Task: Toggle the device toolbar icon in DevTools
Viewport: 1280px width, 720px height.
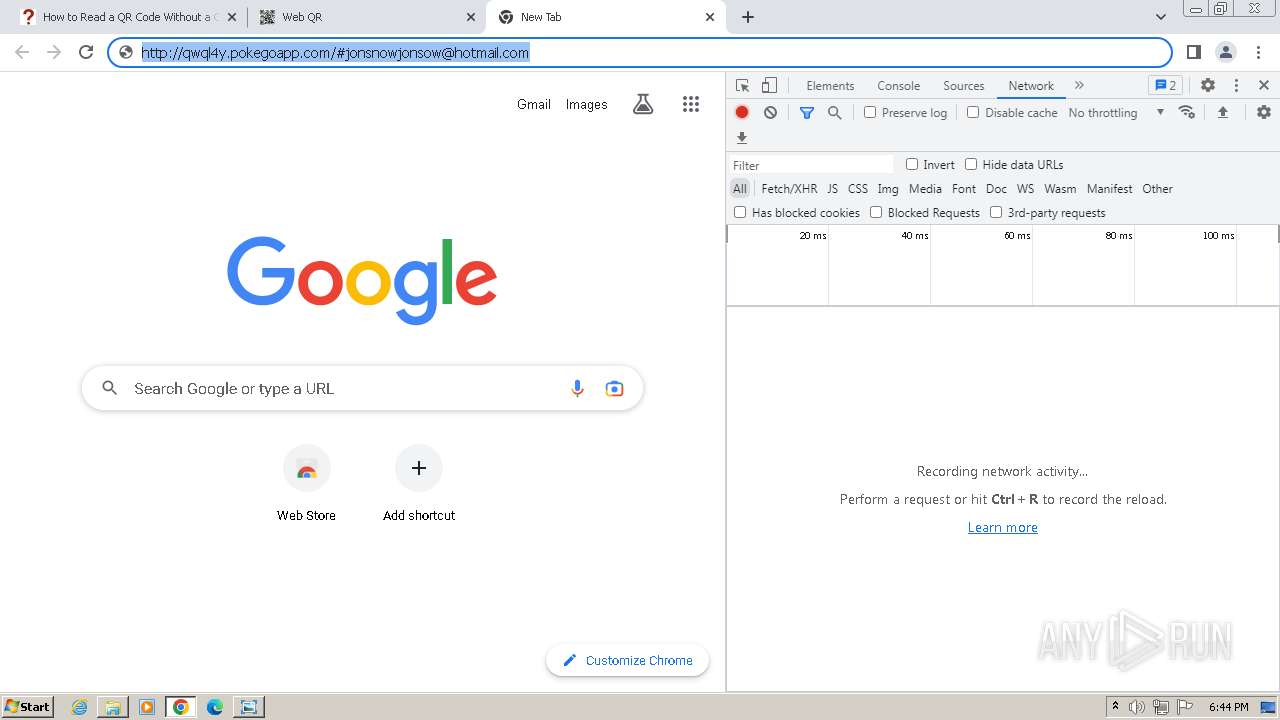Action: click(x=769, y=86)
